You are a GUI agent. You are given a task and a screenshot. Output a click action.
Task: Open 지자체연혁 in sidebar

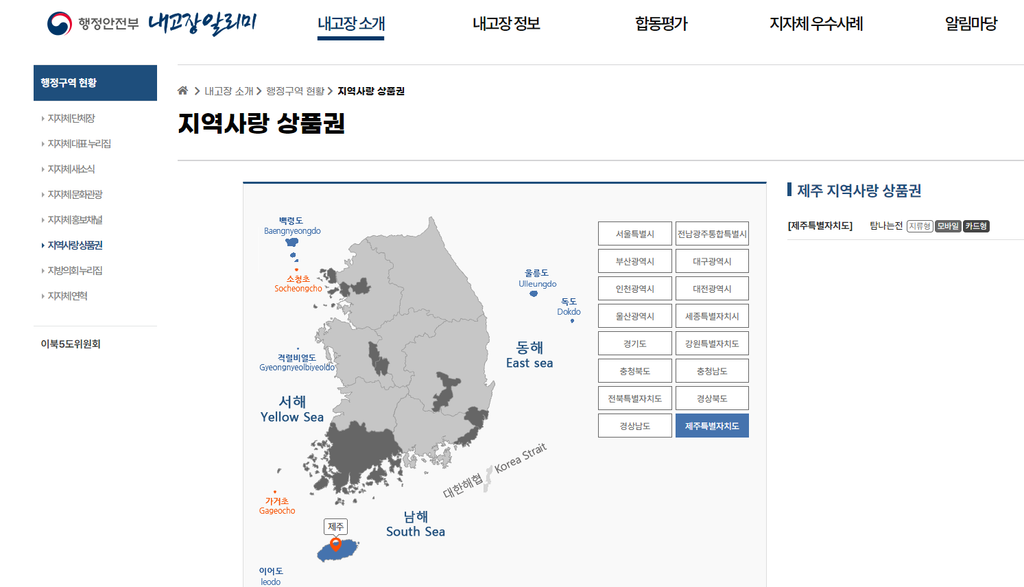point(67,296)
